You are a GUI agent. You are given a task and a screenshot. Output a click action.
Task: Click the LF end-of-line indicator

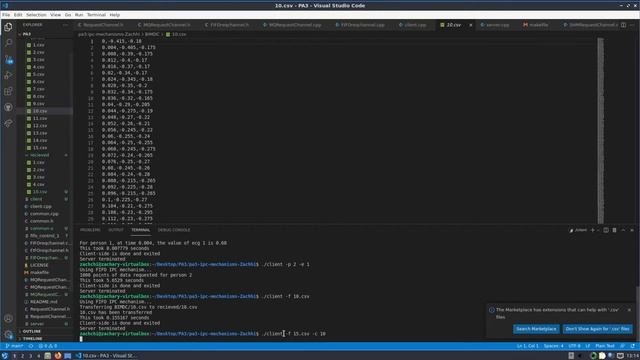pyautogui.click(x=588, y=346)
